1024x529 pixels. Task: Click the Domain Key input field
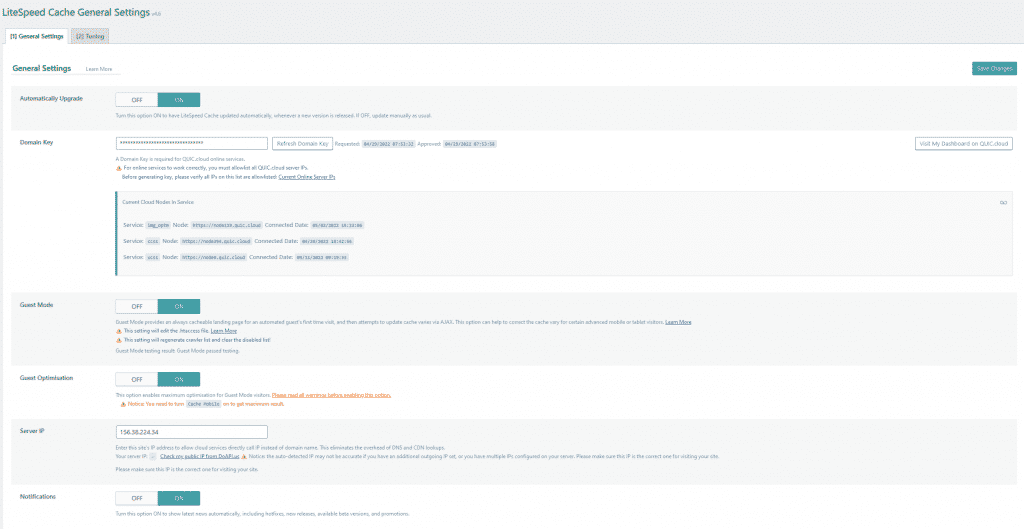point(191,144)
